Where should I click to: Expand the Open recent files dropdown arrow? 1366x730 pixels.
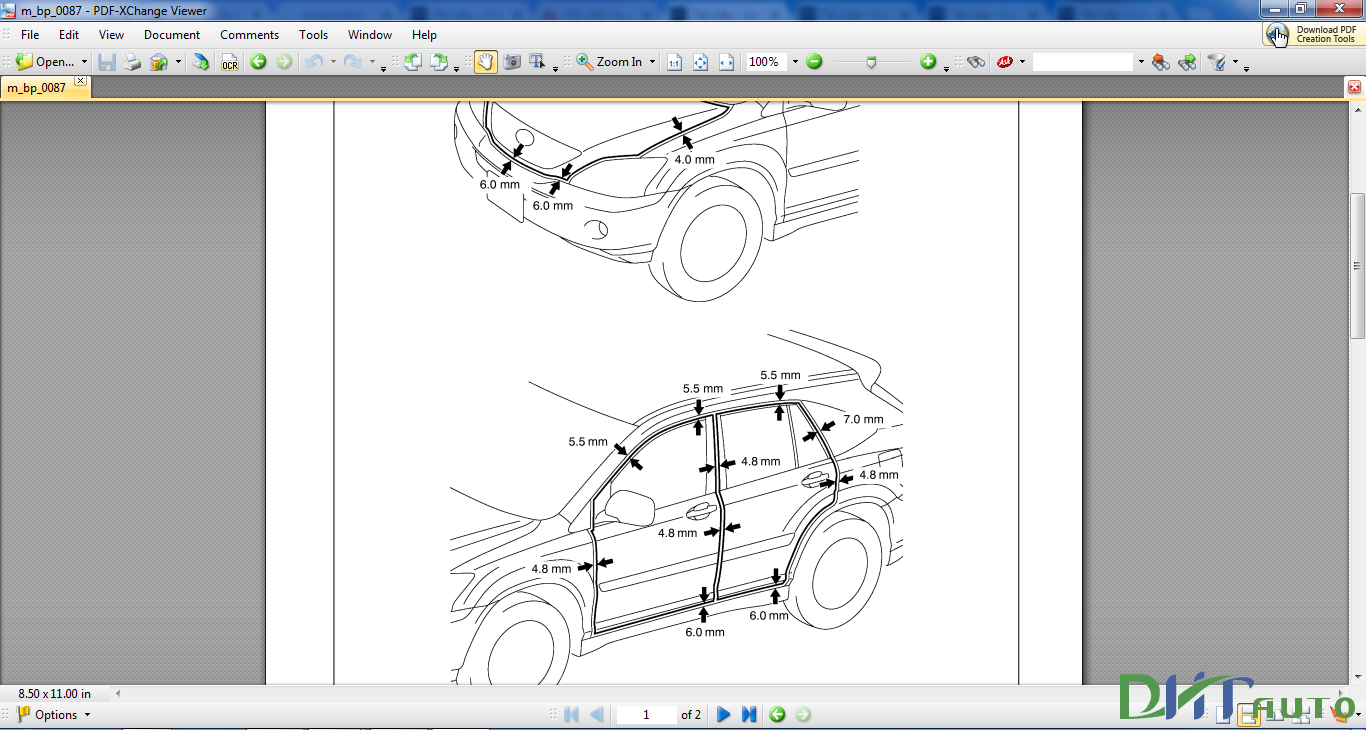[x=84, y=62]
